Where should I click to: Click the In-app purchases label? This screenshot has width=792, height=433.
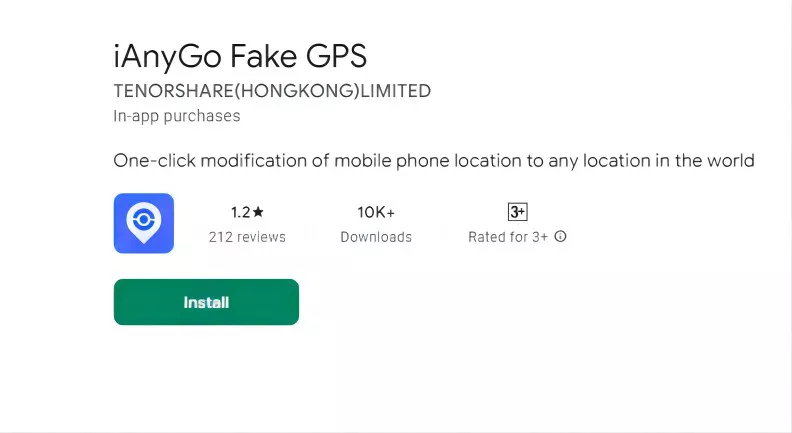tap(177, 116)
